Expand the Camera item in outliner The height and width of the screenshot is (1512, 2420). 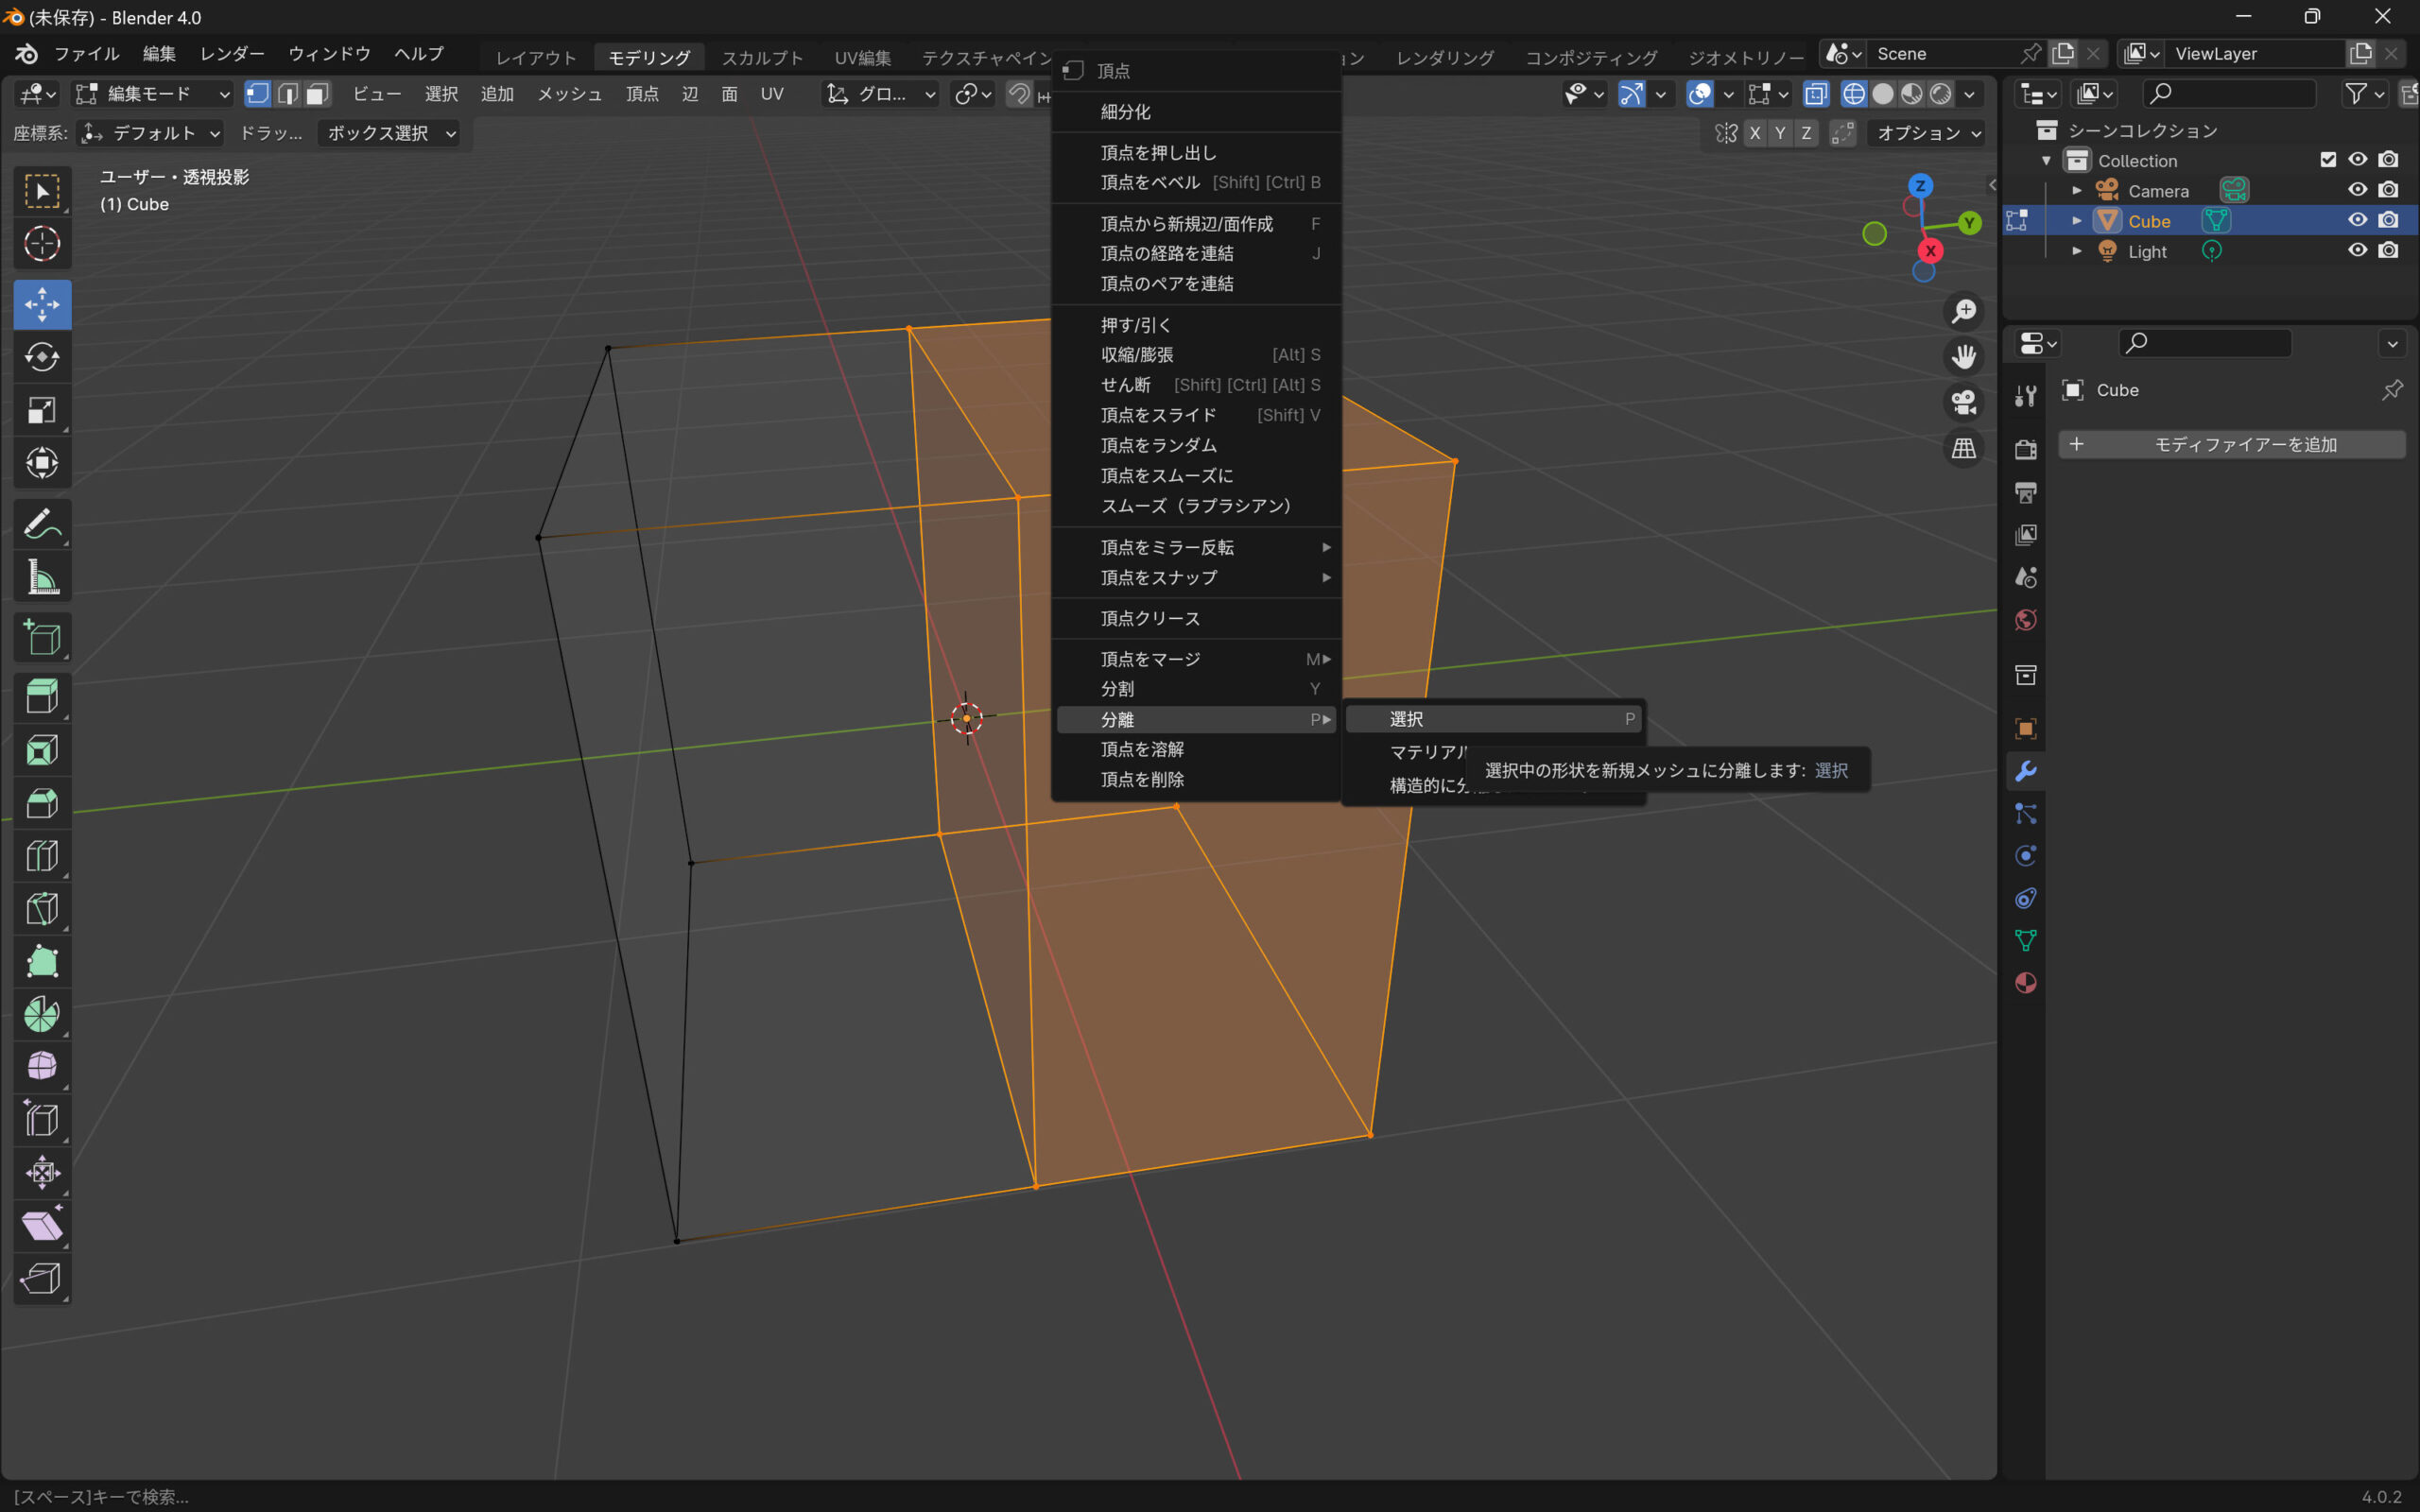[x=2077, y=191]
